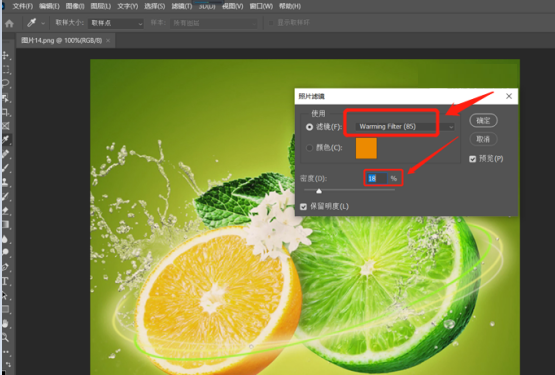Select the Horizontal Type tool

coord(5,282)
